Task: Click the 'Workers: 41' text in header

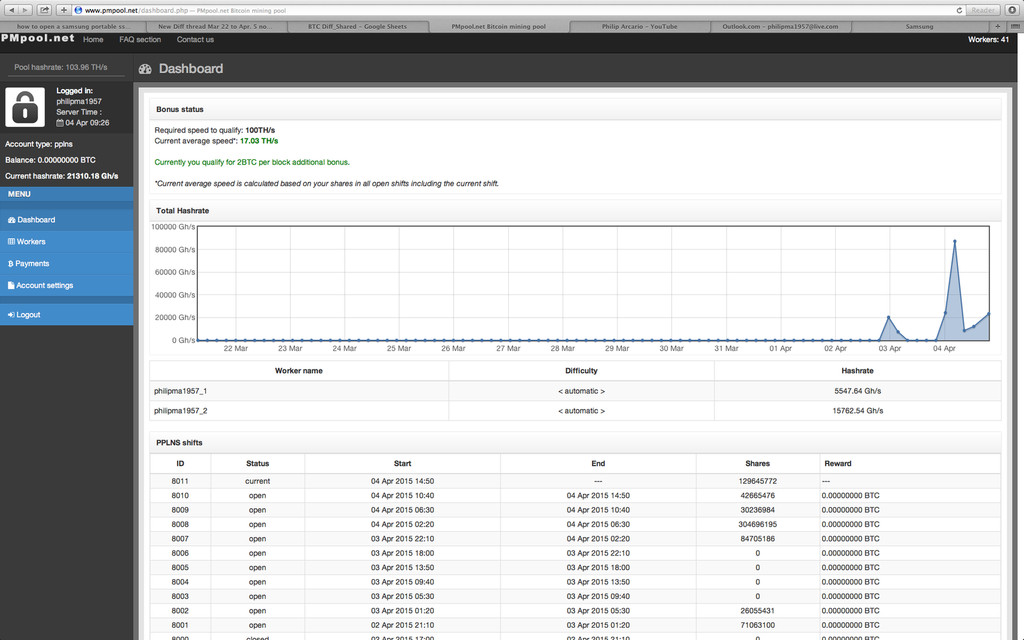Action: click(988, 40)
